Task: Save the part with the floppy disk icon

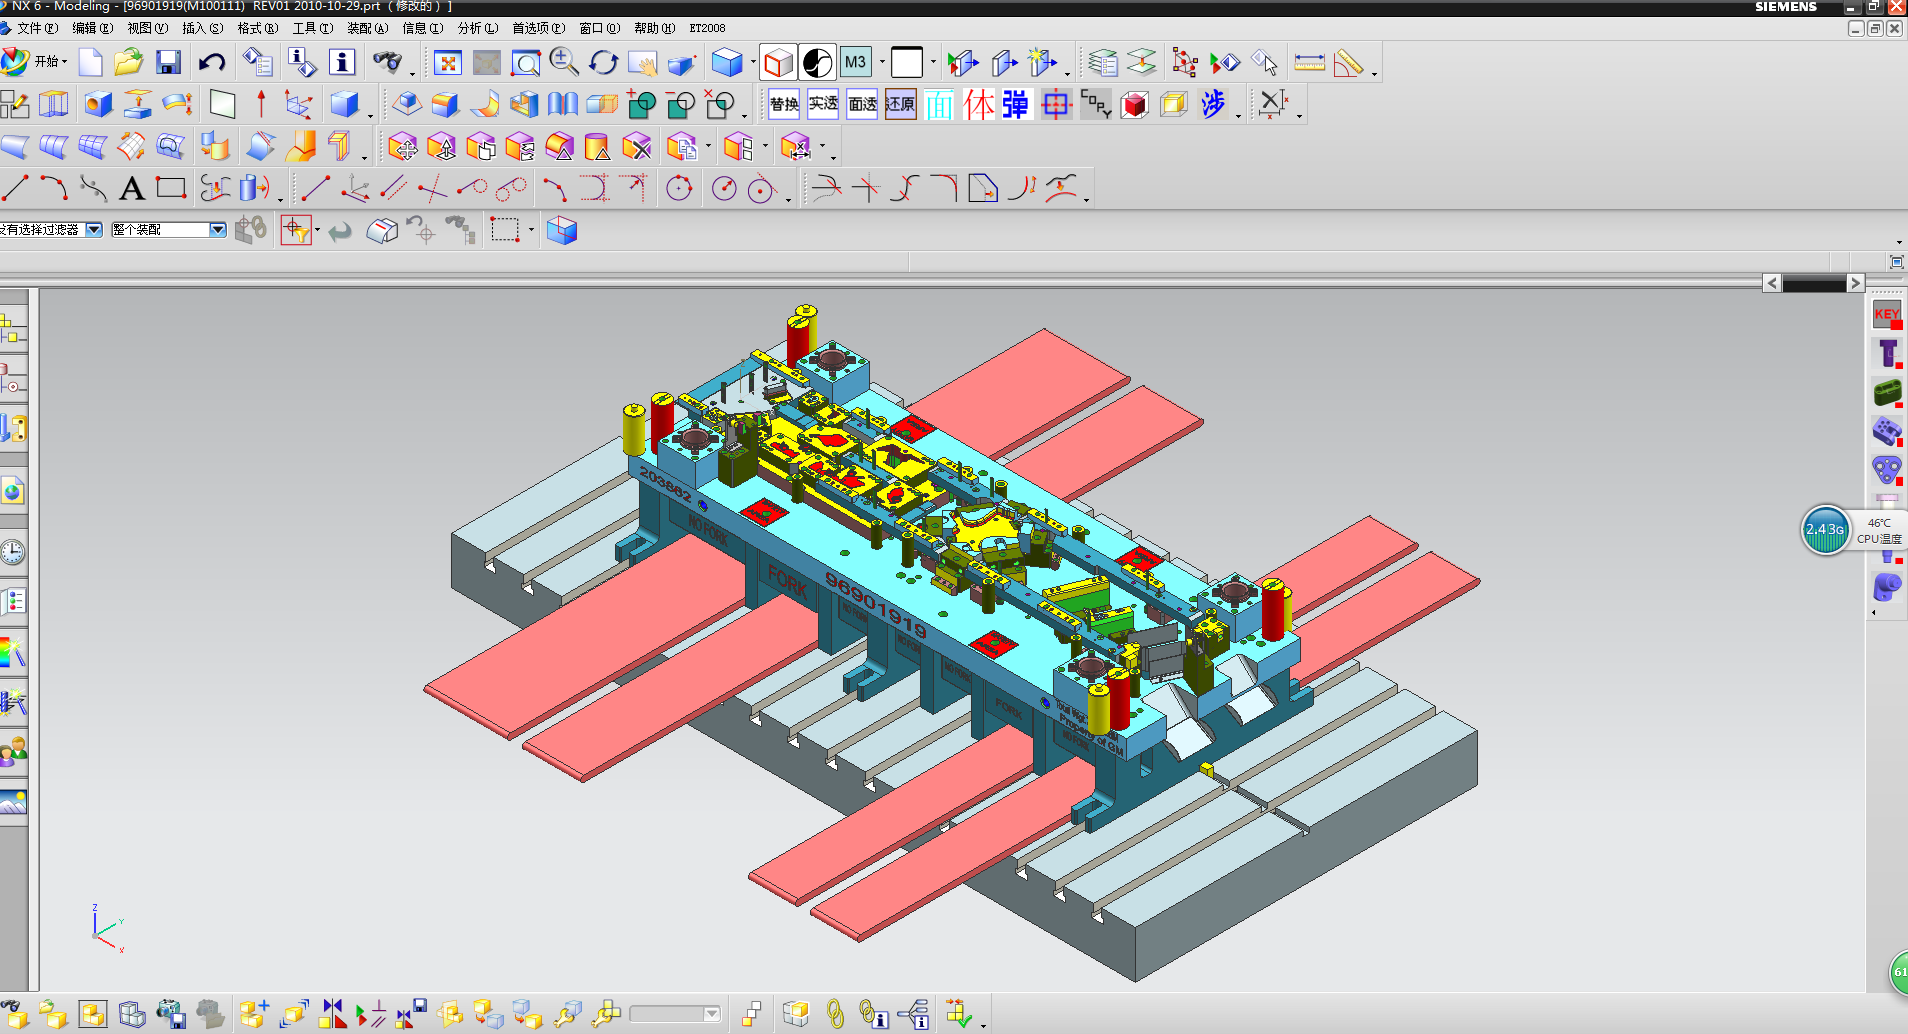Action: (x=168, y=63)
